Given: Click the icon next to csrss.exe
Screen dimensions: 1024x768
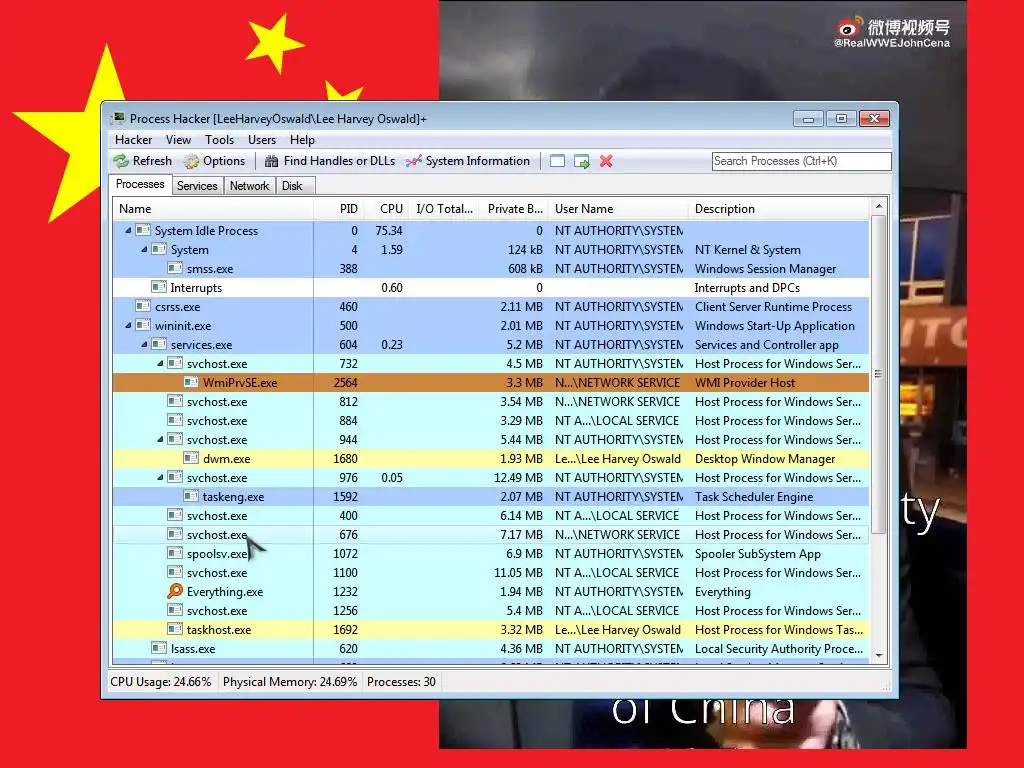Looking at the screenshot, I should point(143,306).
